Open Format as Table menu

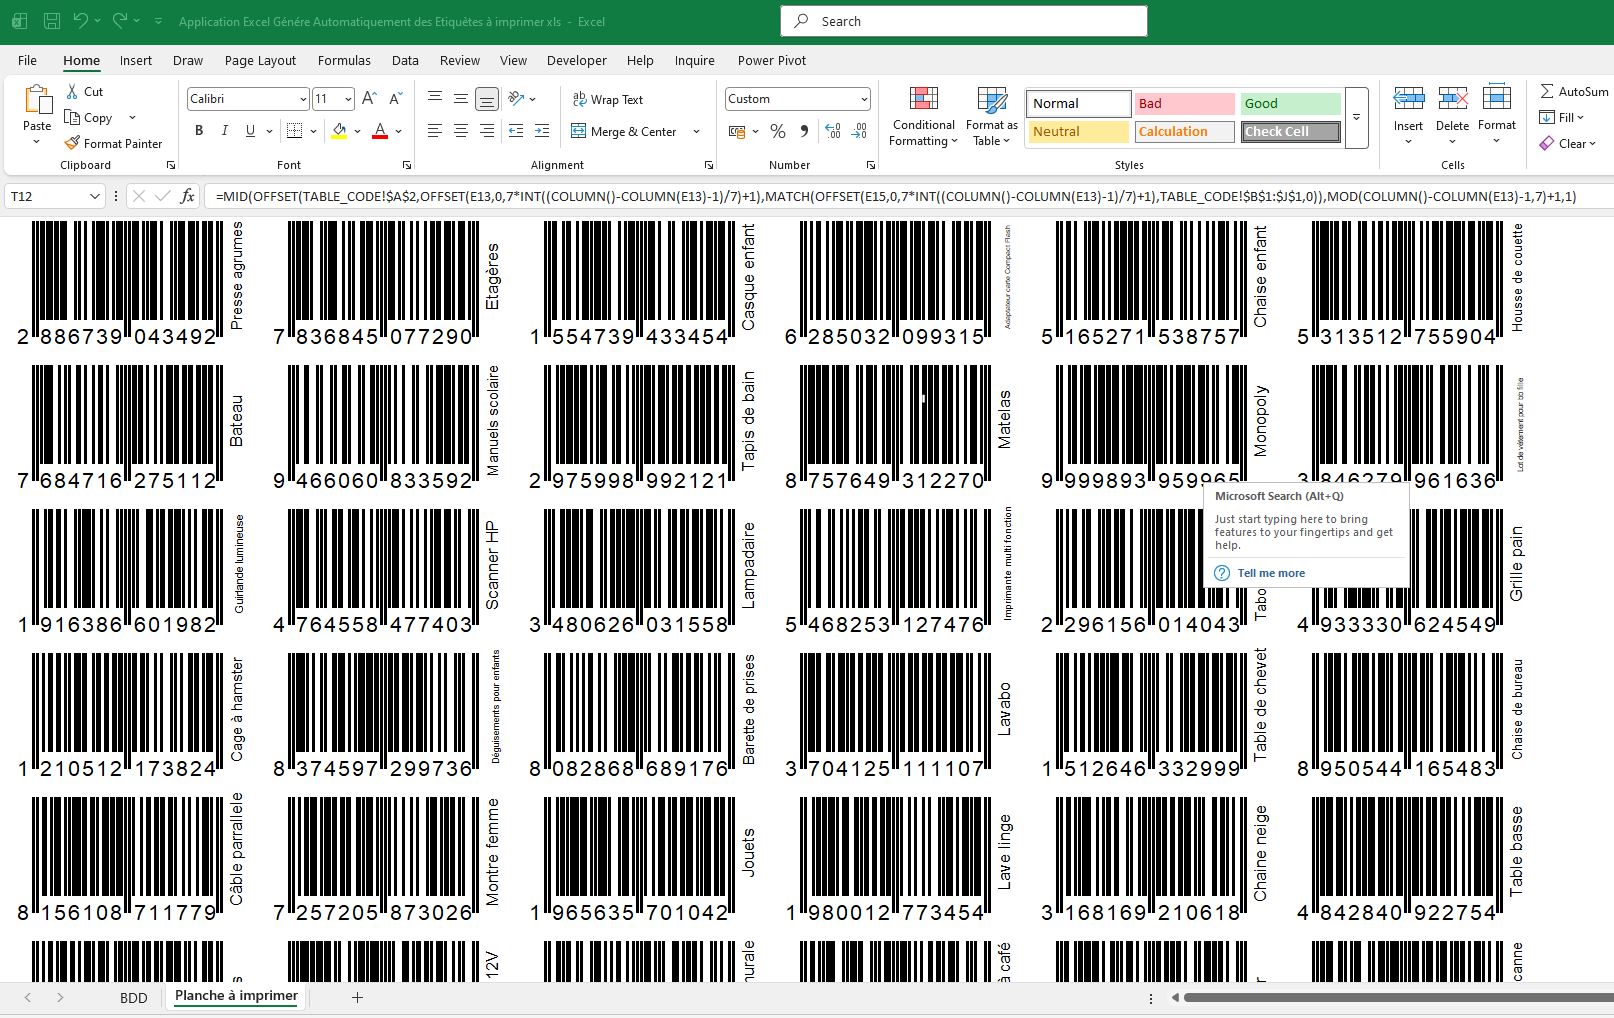point(991,116)
